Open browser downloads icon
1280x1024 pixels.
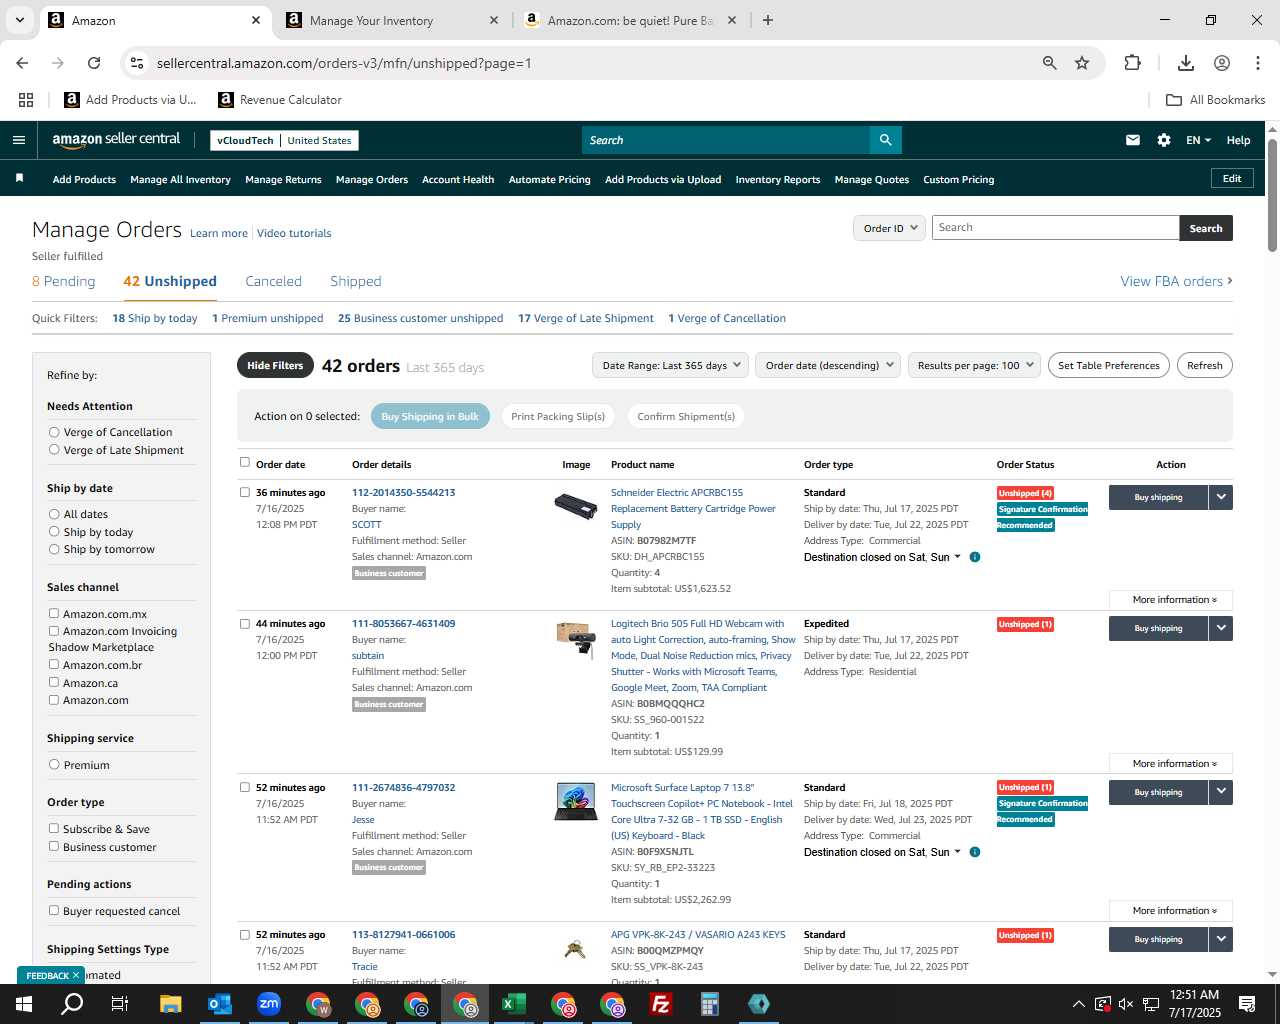pos(1186,63)
